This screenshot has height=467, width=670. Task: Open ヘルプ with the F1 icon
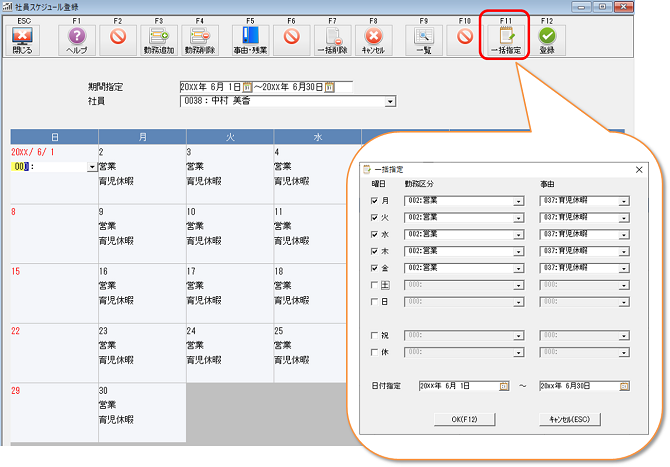76,40
